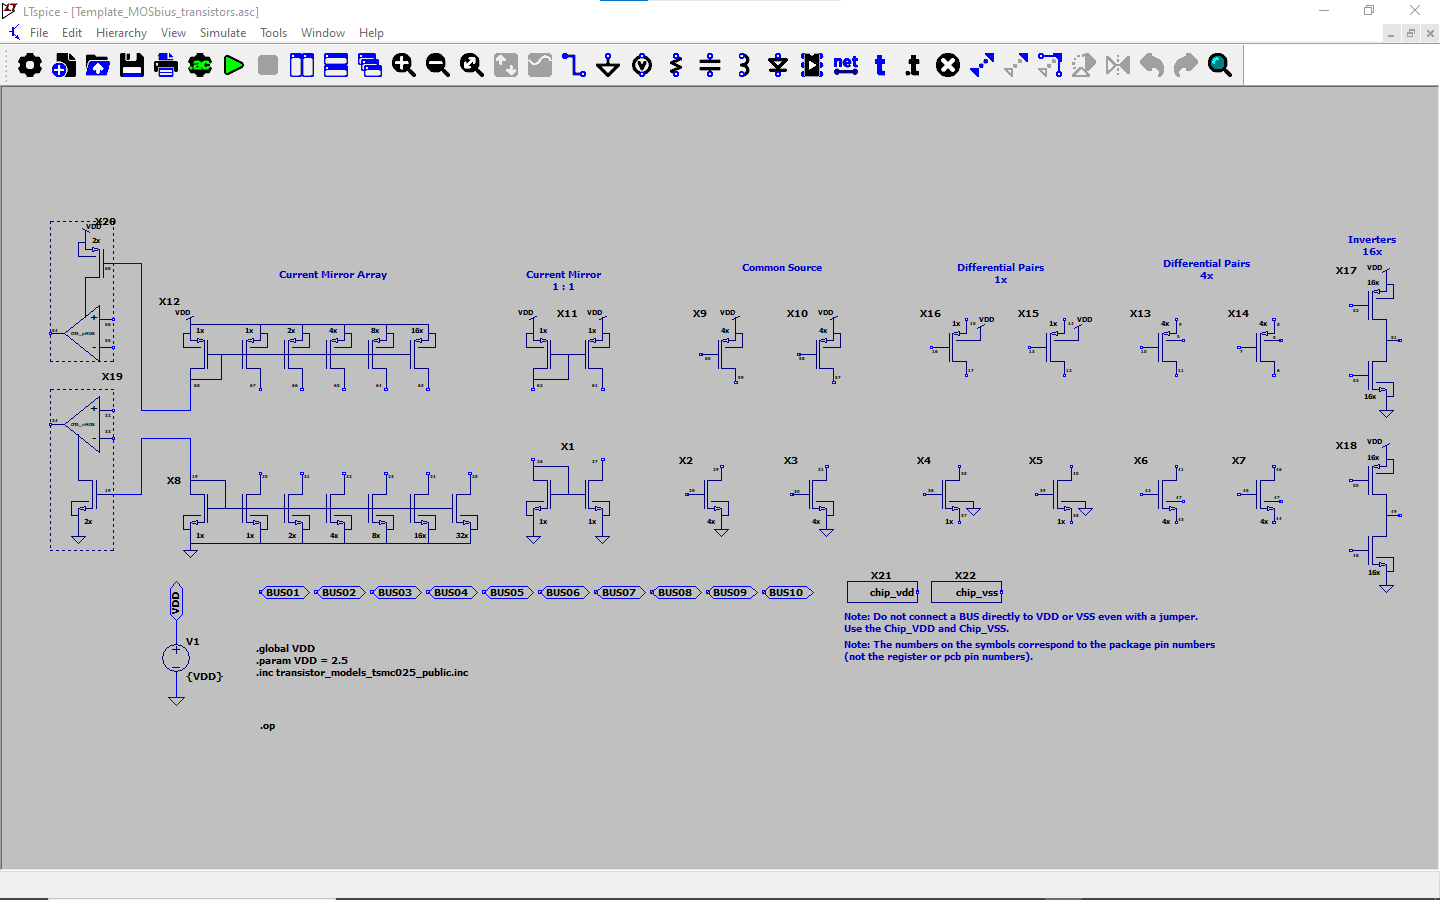Select the Draw Wire tool
Image resolution: width=1440 pixels, height=900 pixels.
[574, 66]
